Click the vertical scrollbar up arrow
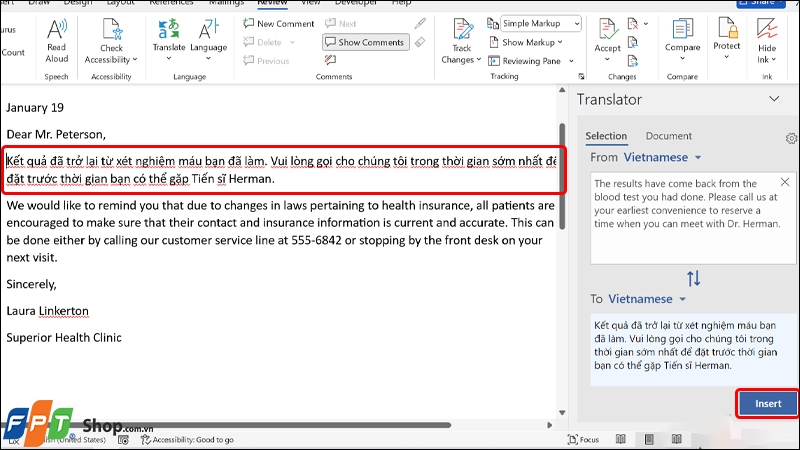Screen dimensions: 800x450 562,90
